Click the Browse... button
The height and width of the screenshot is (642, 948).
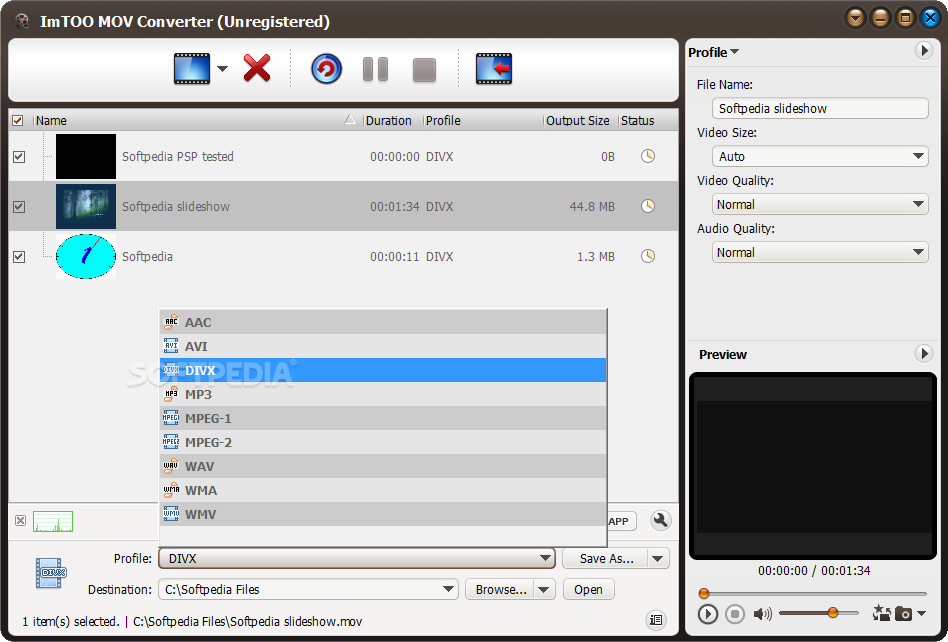tap(501, 589)
